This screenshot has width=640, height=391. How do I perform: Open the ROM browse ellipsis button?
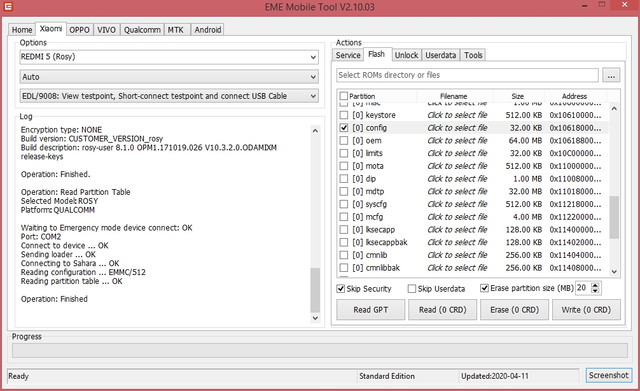(x=611, y=76)
